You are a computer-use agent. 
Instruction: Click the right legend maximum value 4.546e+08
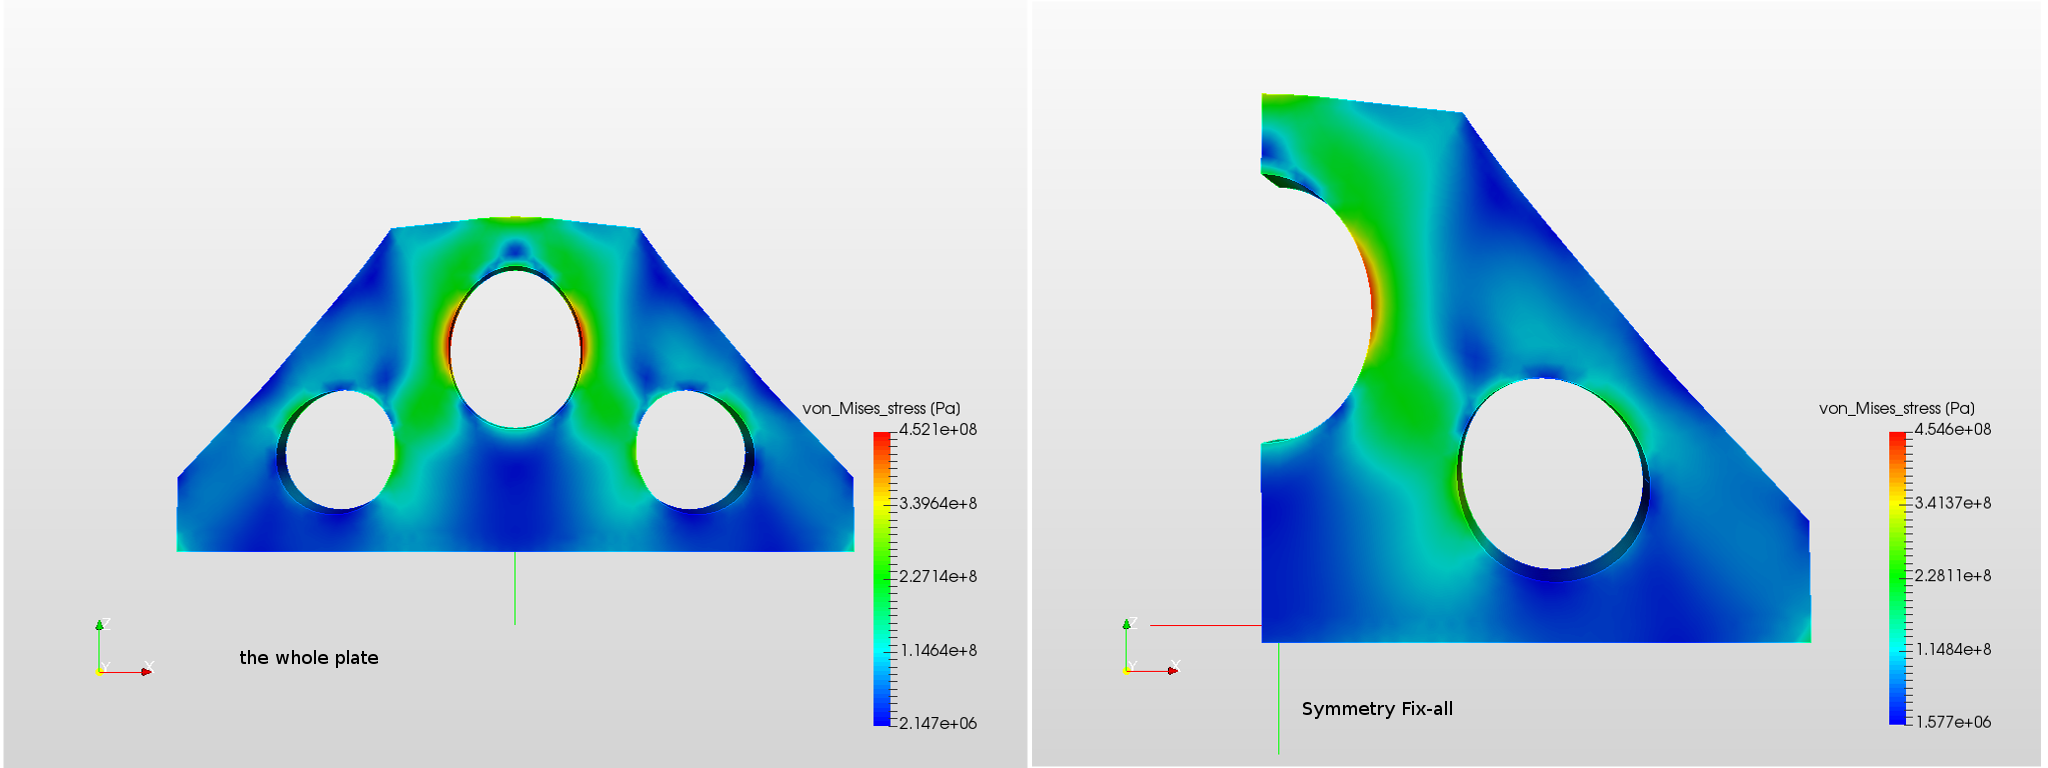tap(1953, 430)
